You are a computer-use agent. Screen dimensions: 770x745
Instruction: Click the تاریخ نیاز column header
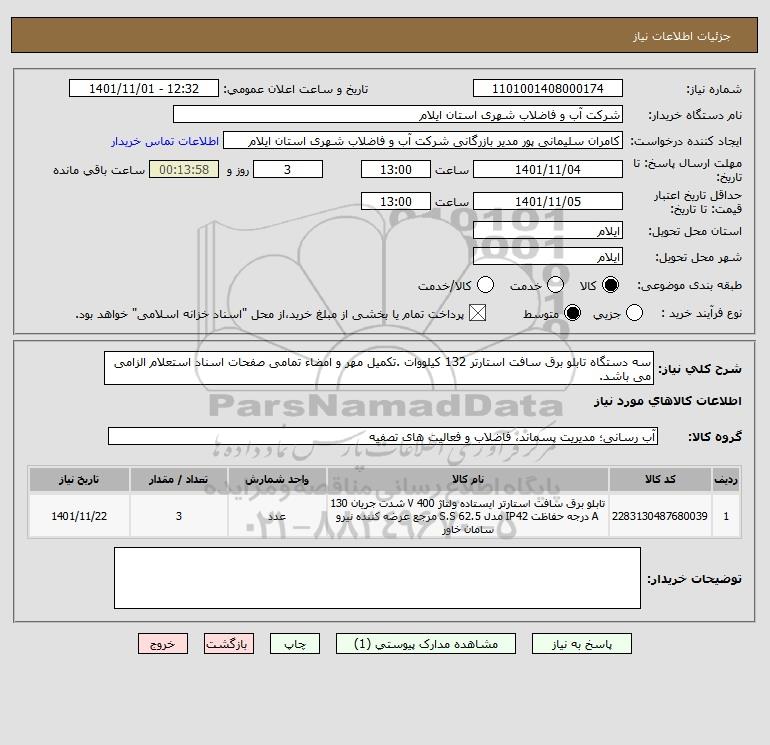(x=79, y=479)
